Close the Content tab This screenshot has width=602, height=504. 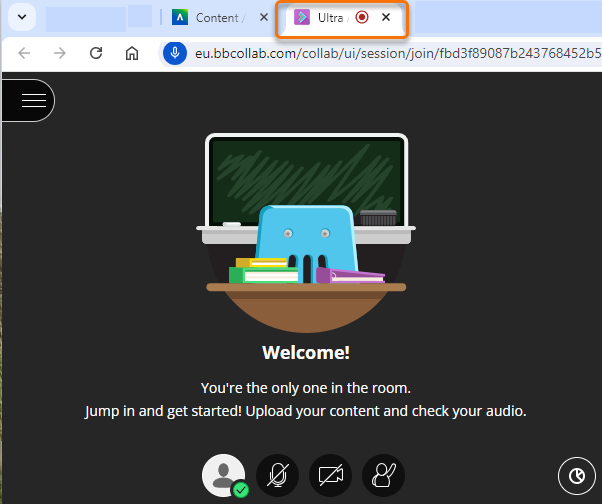coord(263,18)
